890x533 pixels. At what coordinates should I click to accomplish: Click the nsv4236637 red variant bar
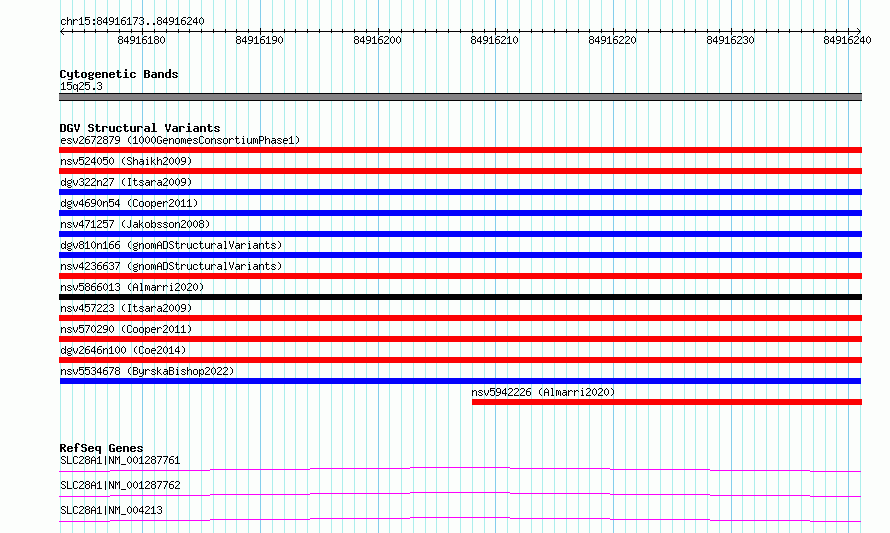[460, 276]
